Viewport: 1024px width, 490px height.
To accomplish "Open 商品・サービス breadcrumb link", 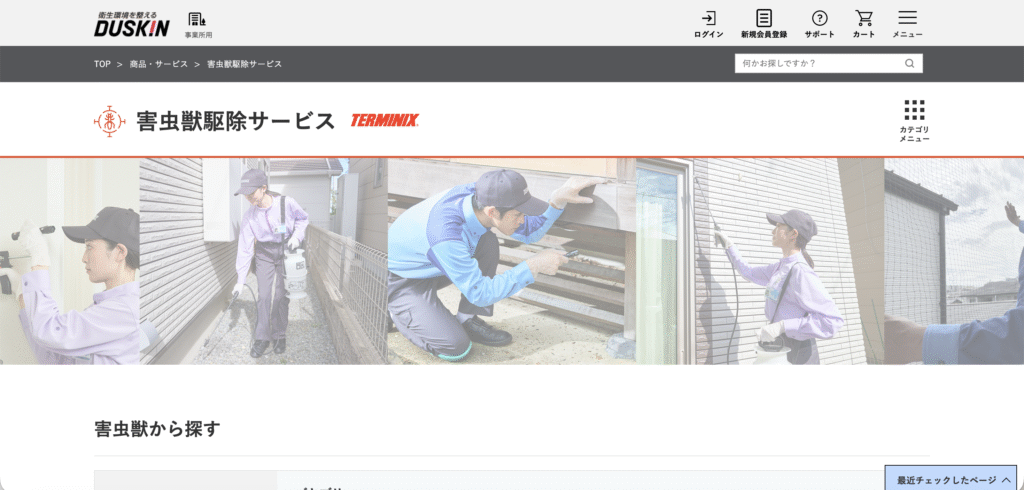I will pyautogui.click(x=159, y=64).
